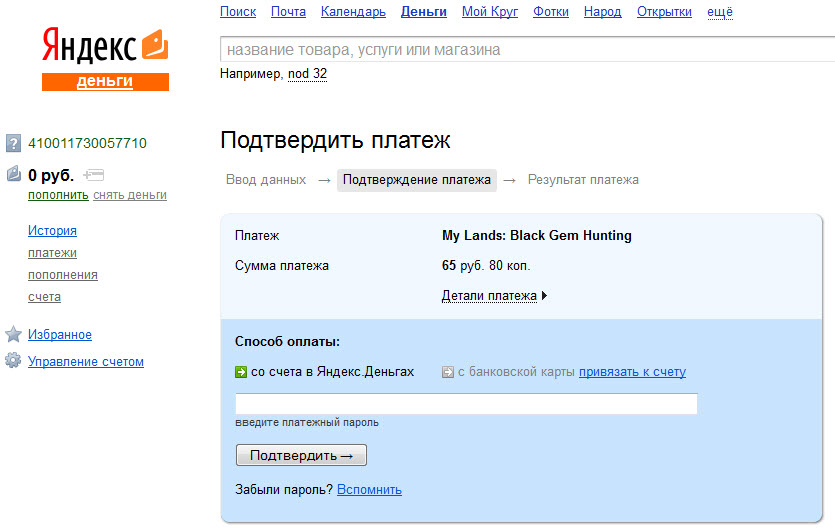The width and height of the screenshot is (835, 532).
Task: Focus the payment password input field
Action: (466, 404)
